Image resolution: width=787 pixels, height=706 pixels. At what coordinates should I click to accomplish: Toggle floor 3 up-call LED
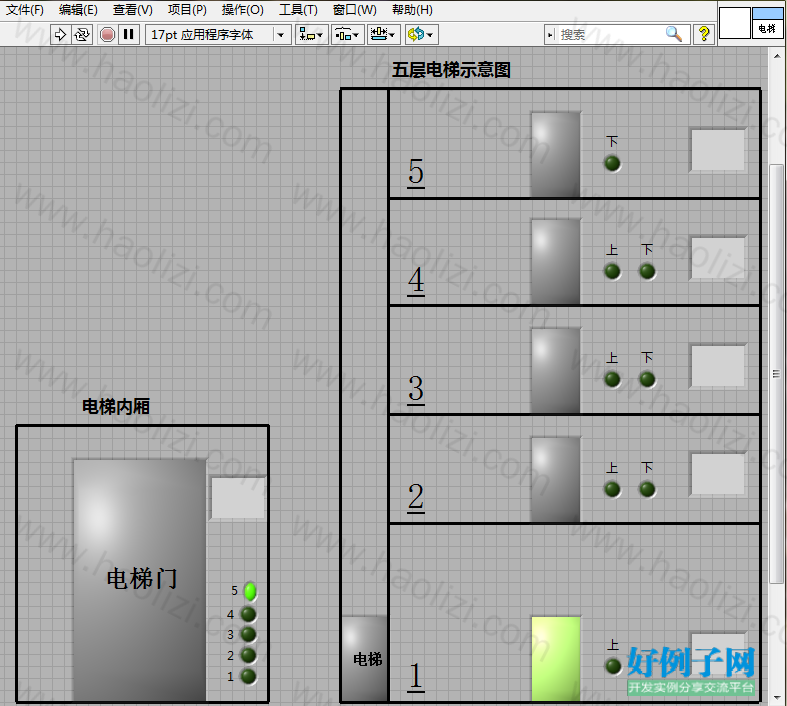[612, 379]
